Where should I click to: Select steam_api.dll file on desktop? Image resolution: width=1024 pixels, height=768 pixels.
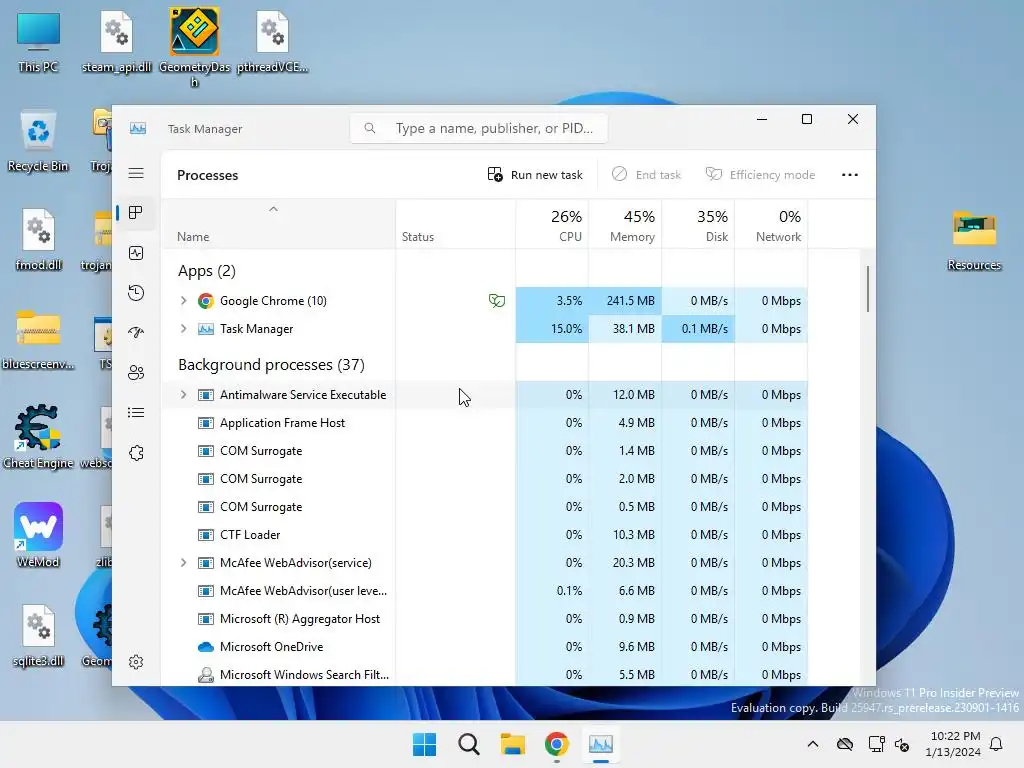tap(116, 42)
